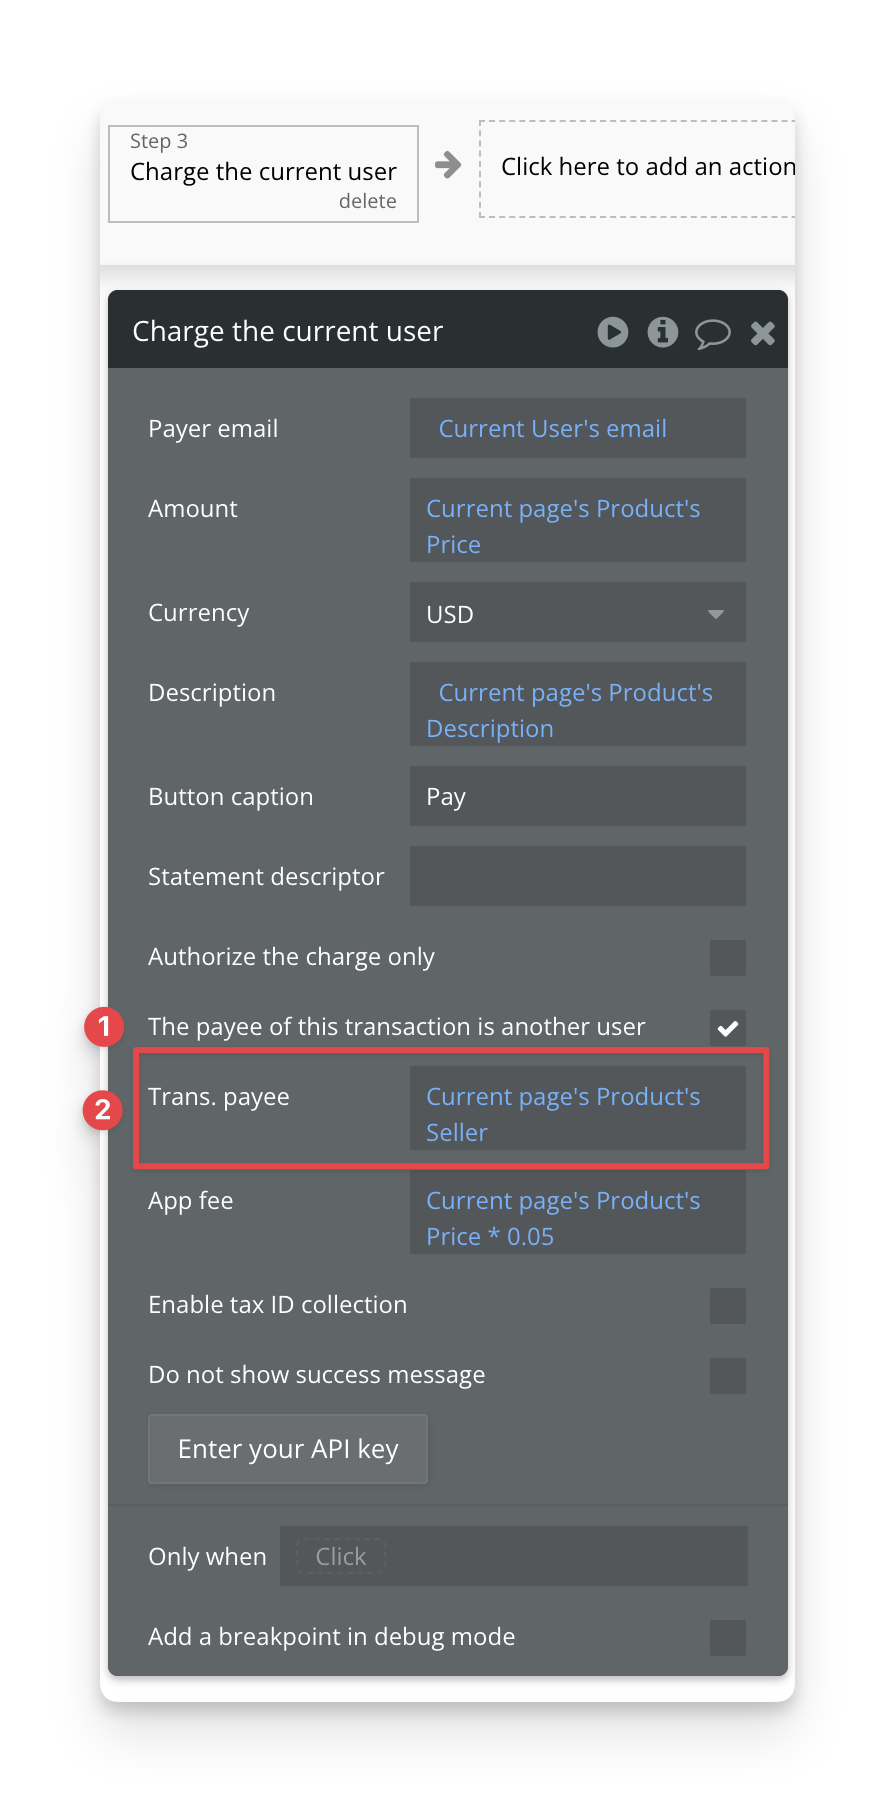Edit the Amount product price expression
895x1802 pixels.
pos(578,520)
